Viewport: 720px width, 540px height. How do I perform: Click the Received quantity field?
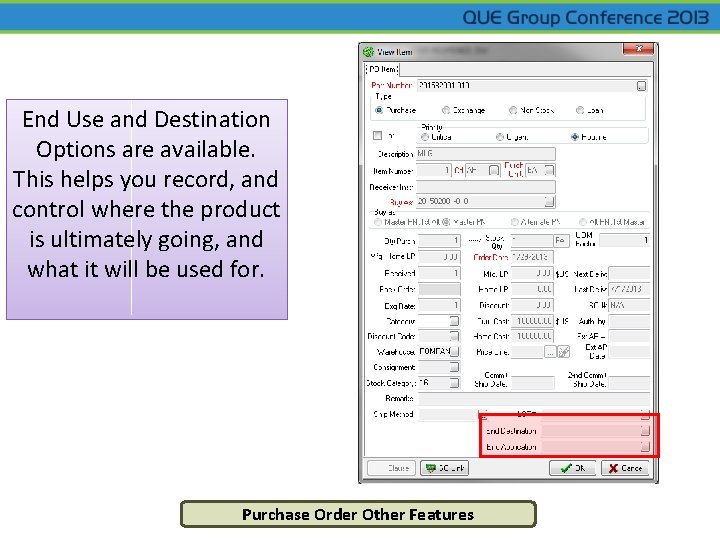click(x=439, y=273)
